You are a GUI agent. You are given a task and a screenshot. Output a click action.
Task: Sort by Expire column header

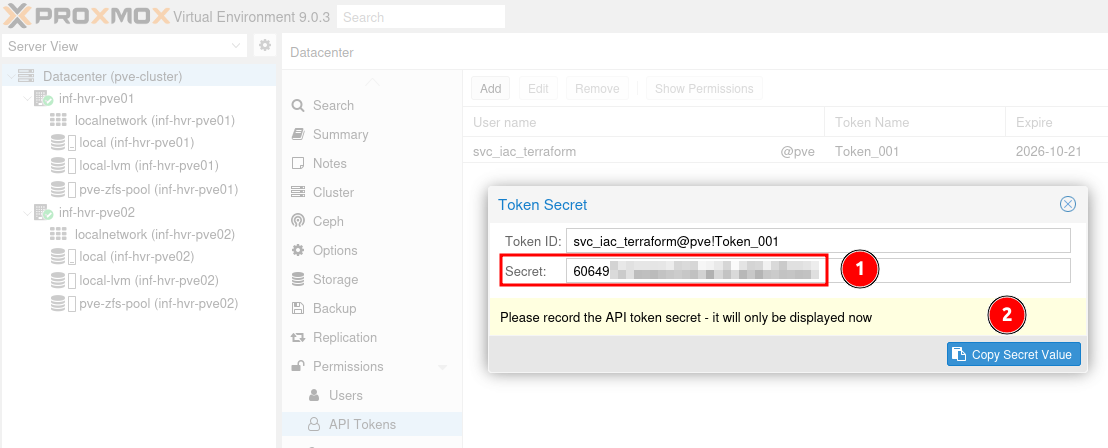tap(1056, 122)
